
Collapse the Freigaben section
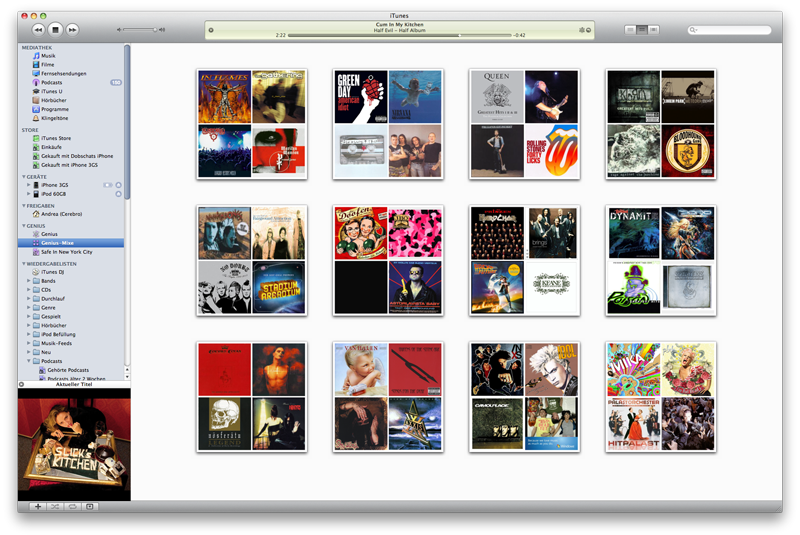tap(23, 206)
